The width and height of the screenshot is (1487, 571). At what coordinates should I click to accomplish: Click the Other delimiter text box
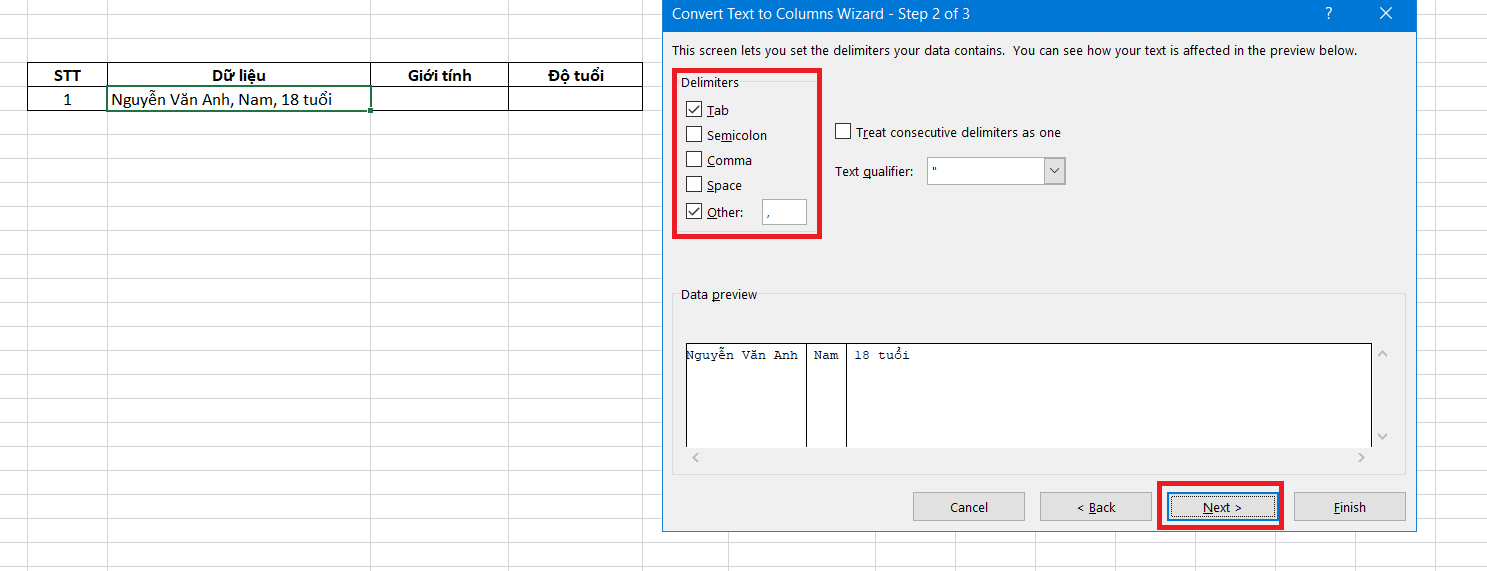pyautogui.click(x=784, y=212)
